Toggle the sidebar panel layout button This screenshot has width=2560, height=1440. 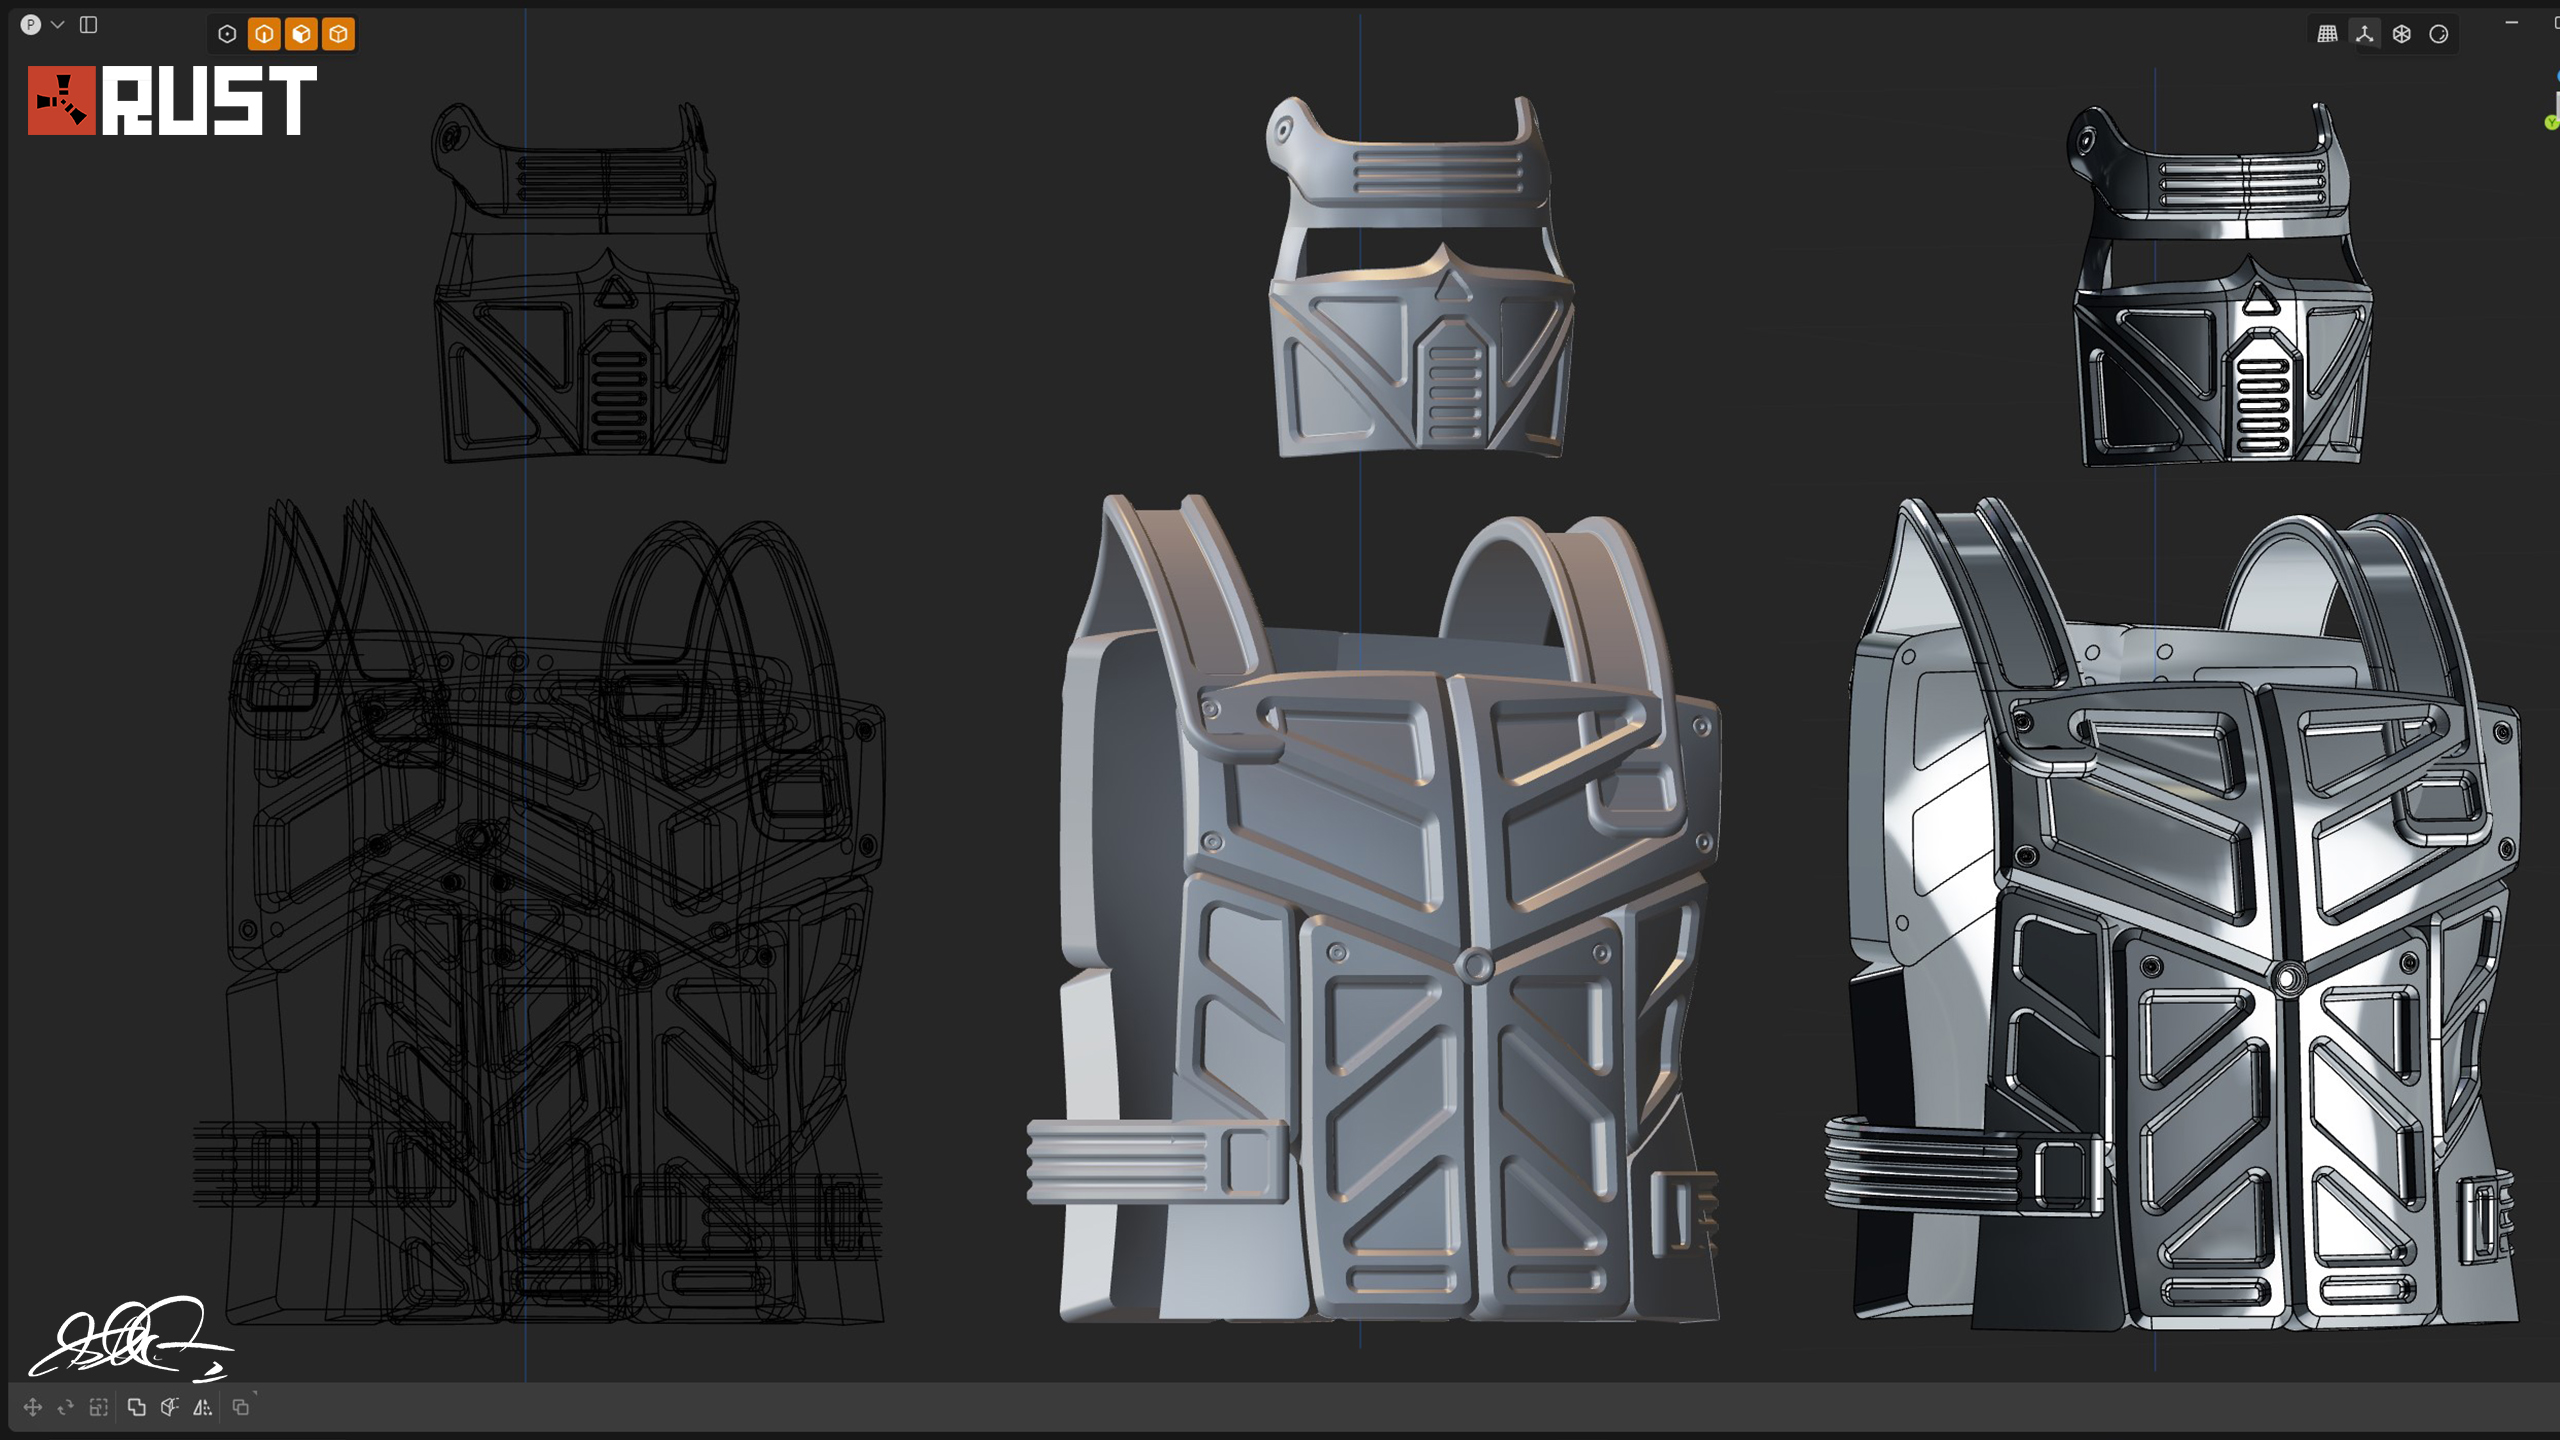pyautogui.click(x=89, y=25)
